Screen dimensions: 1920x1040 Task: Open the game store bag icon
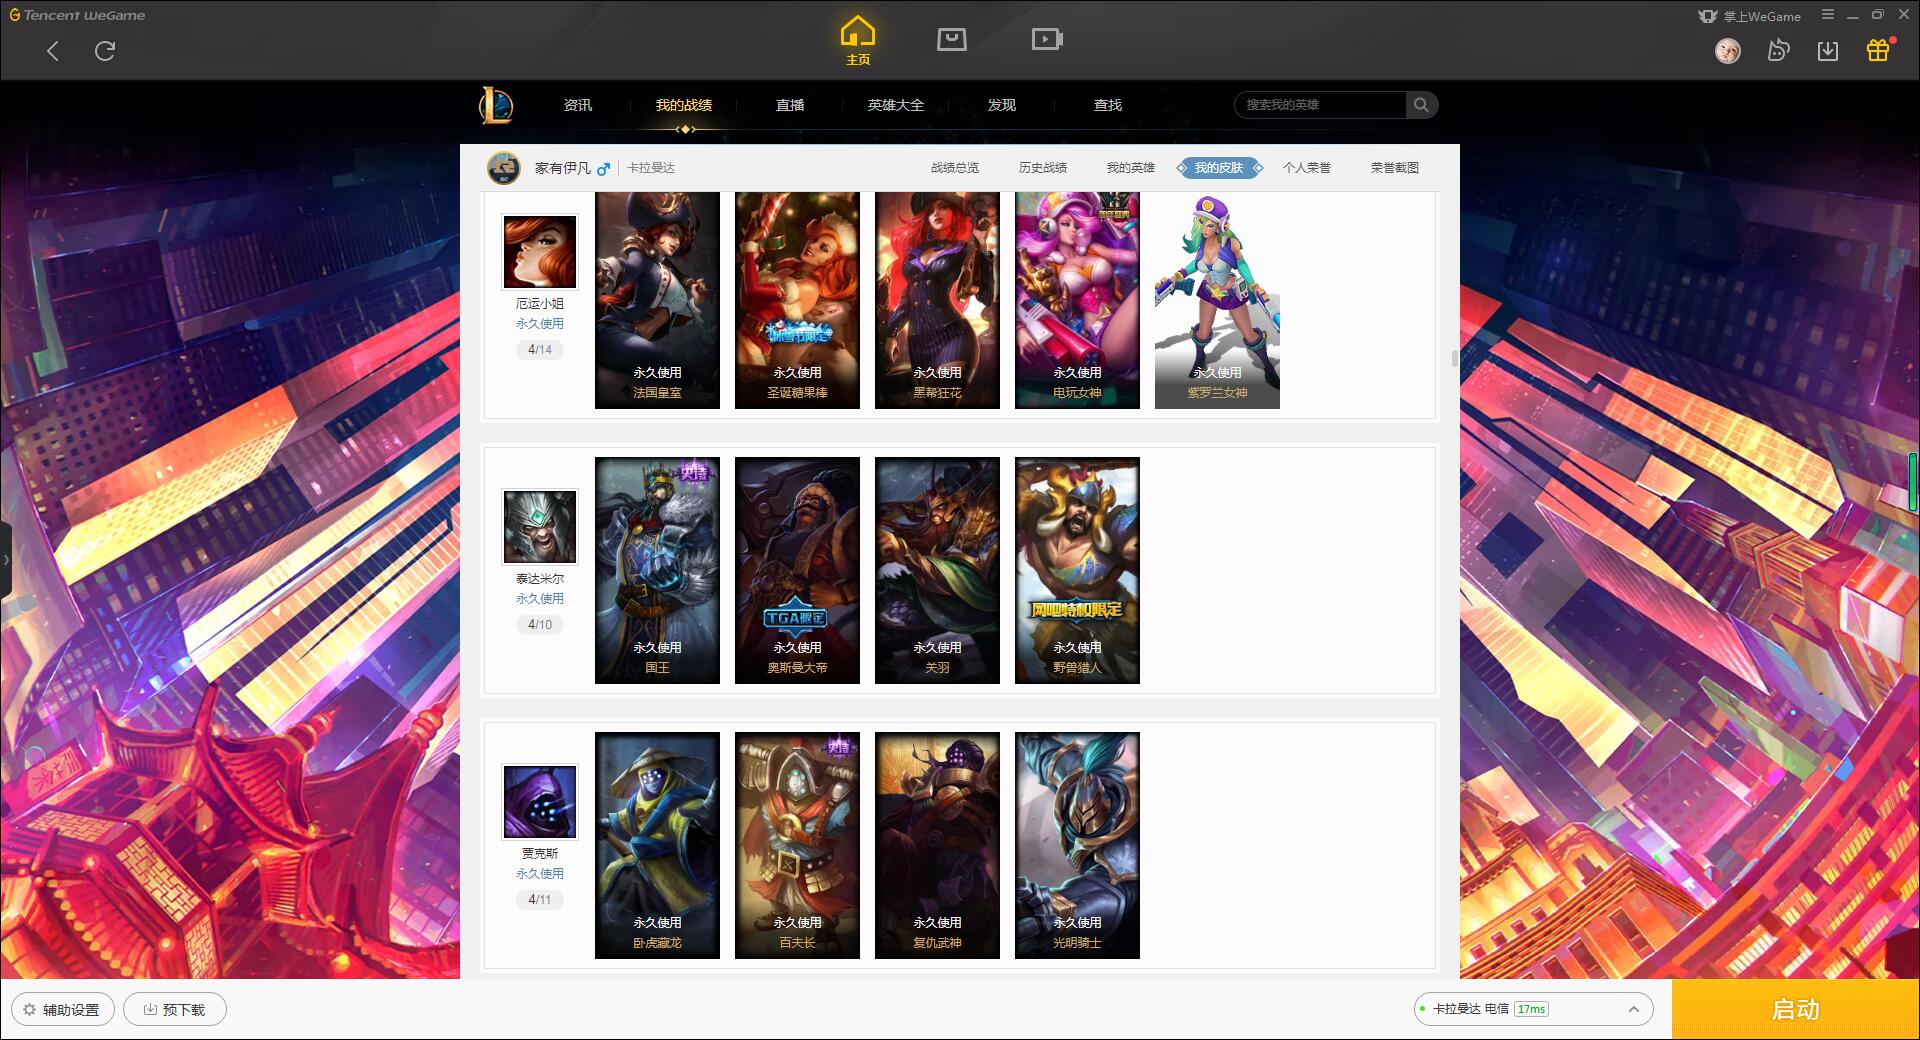[952, 39]
